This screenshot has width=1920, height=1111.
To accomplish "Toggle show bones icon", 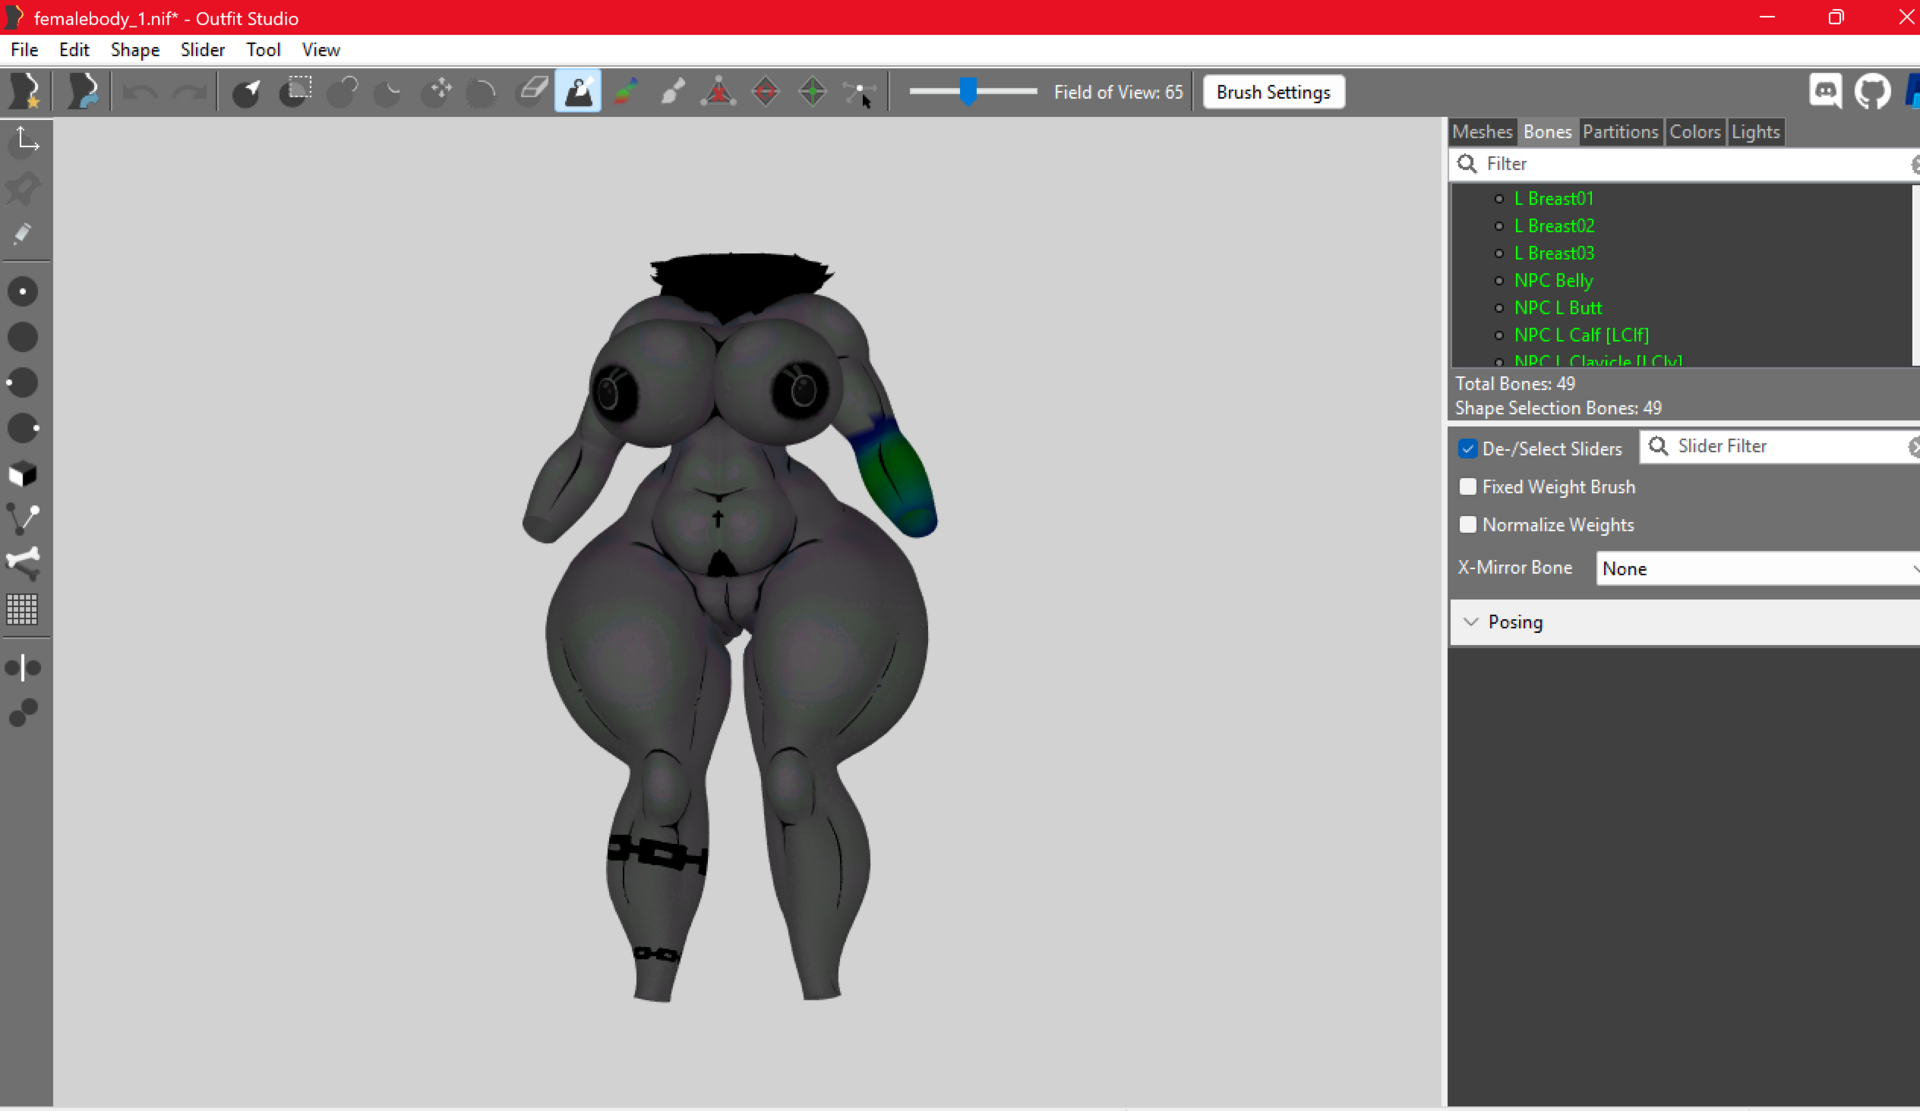I will (x=23, y=564).
